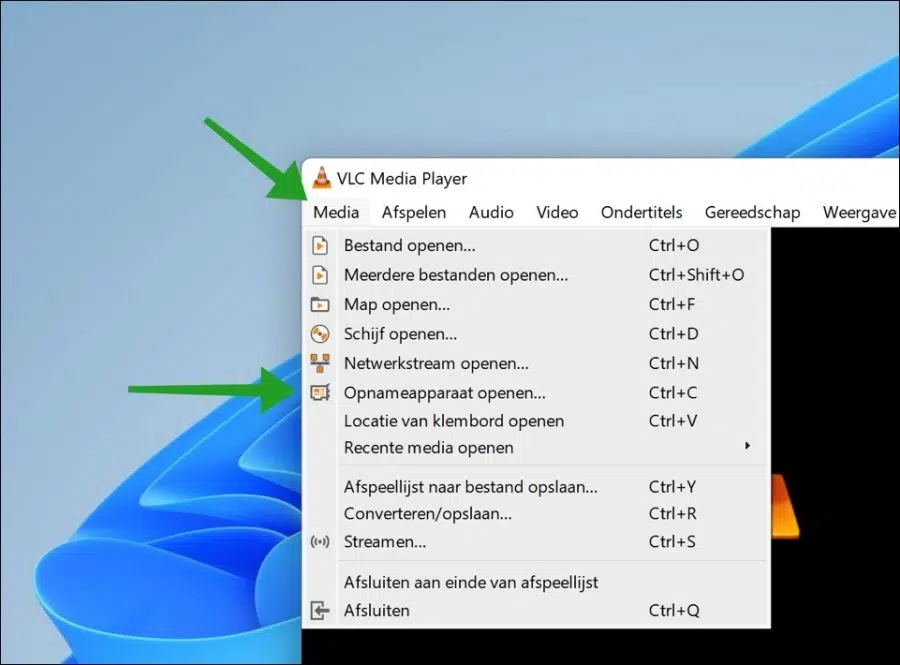Open the Weergave menu
The image size is (900, 665).
tap(859, 212)
